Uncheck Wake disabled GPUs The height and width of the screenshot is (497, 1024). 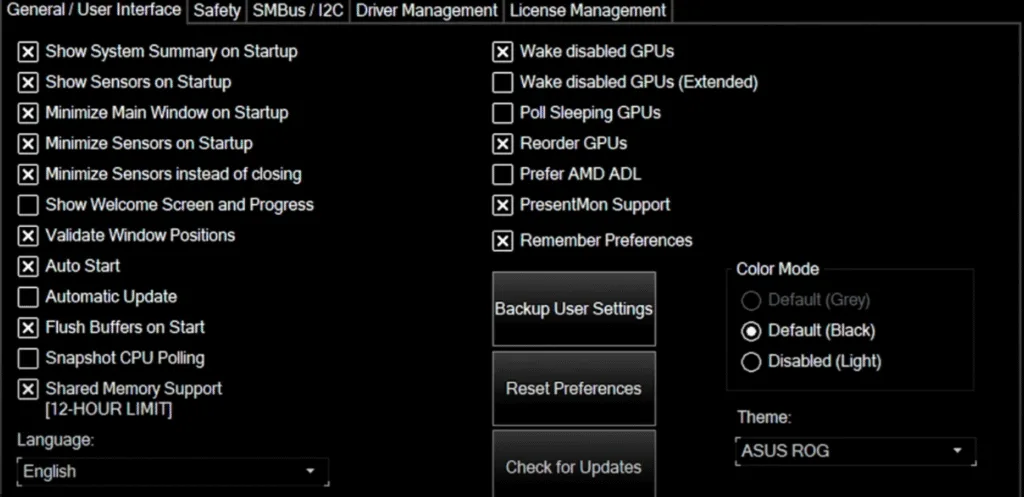tap(502, 52)
